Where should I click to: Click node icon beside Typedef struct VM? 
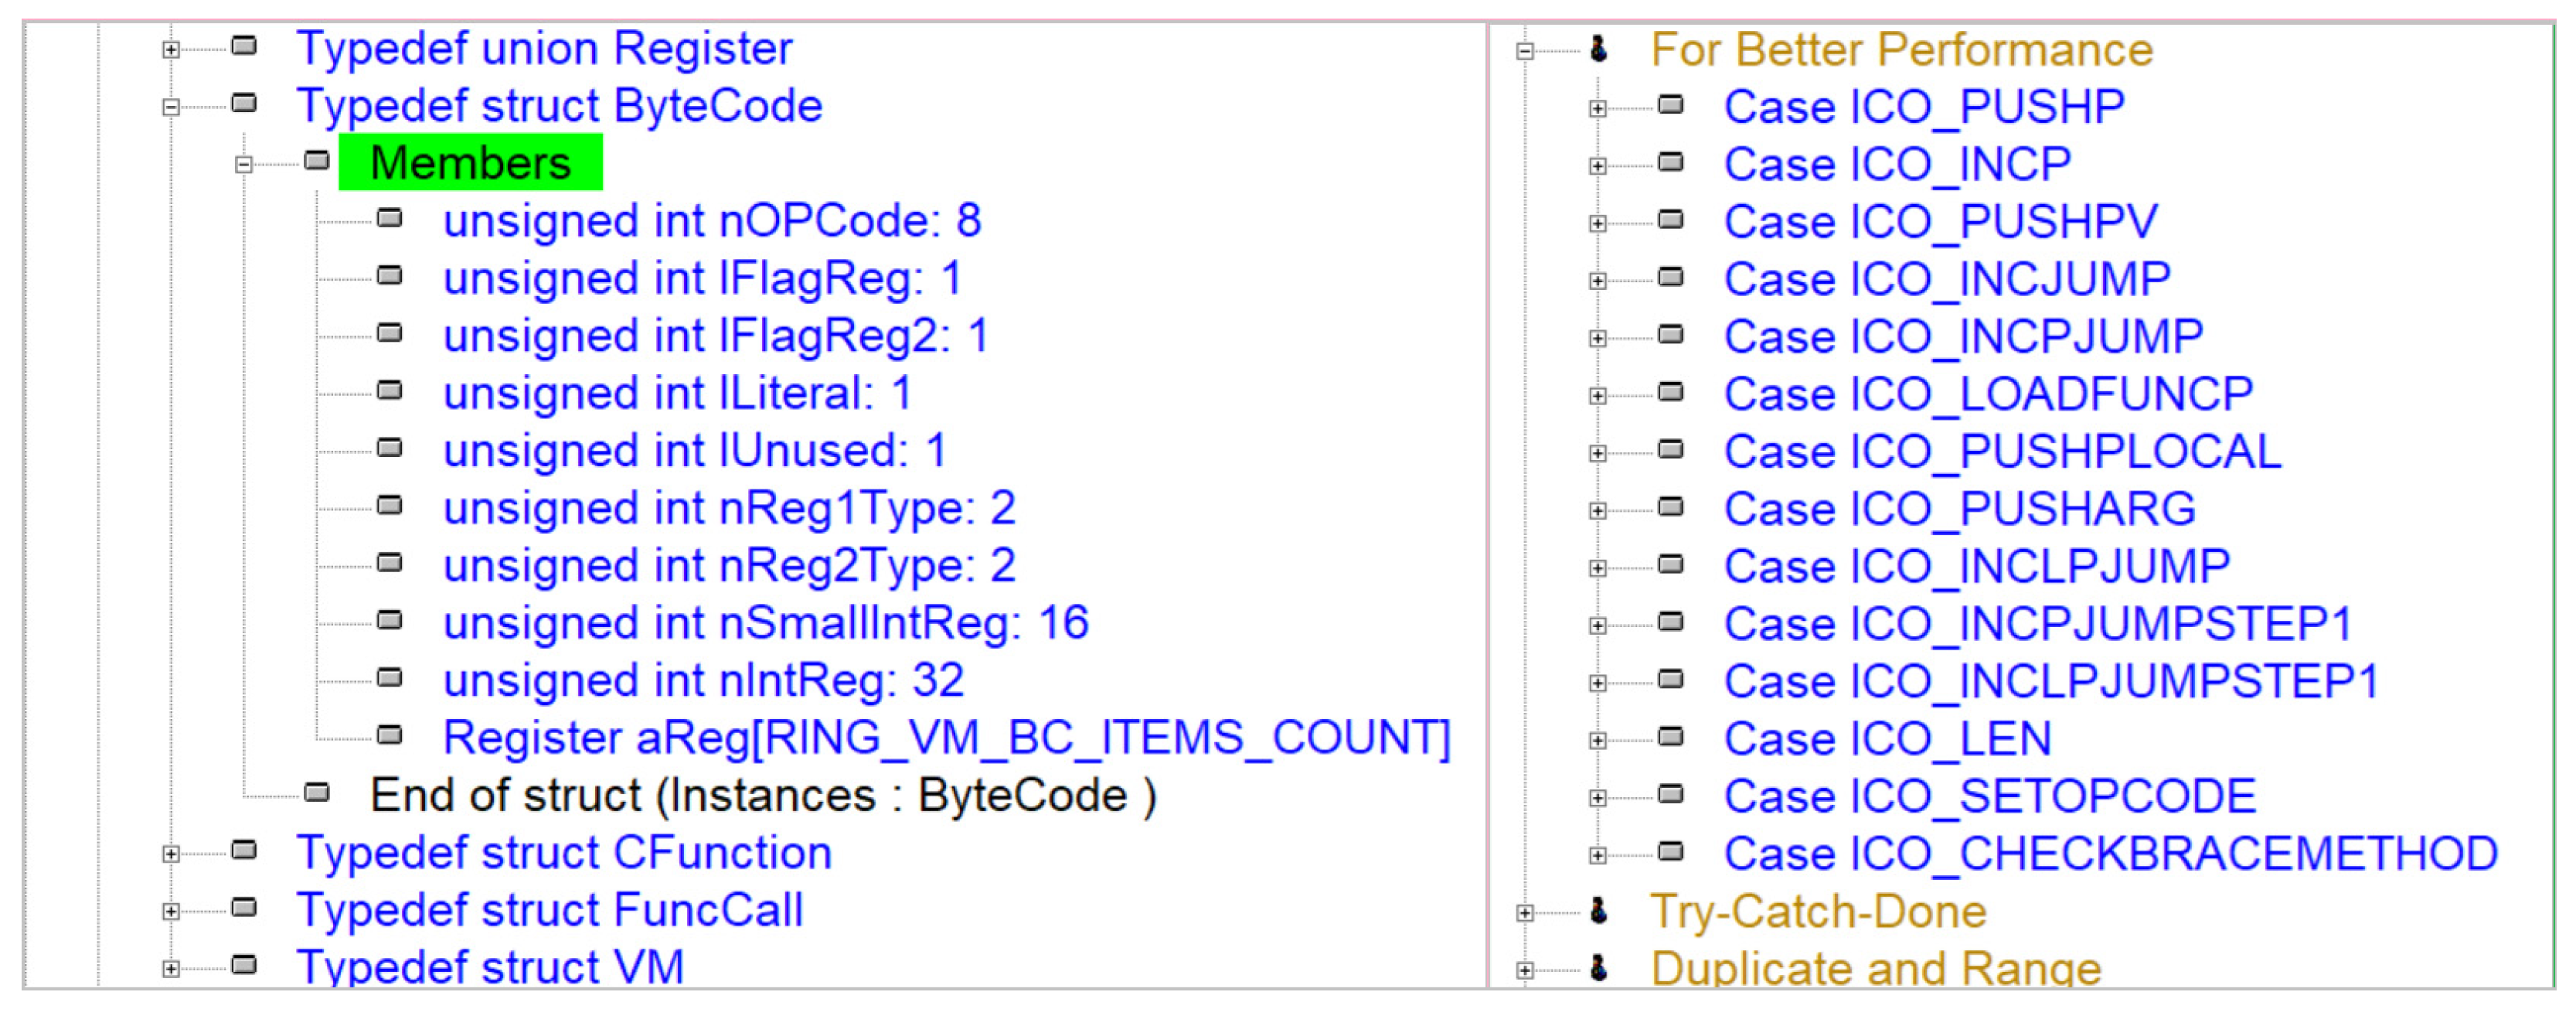click(244, 965)
